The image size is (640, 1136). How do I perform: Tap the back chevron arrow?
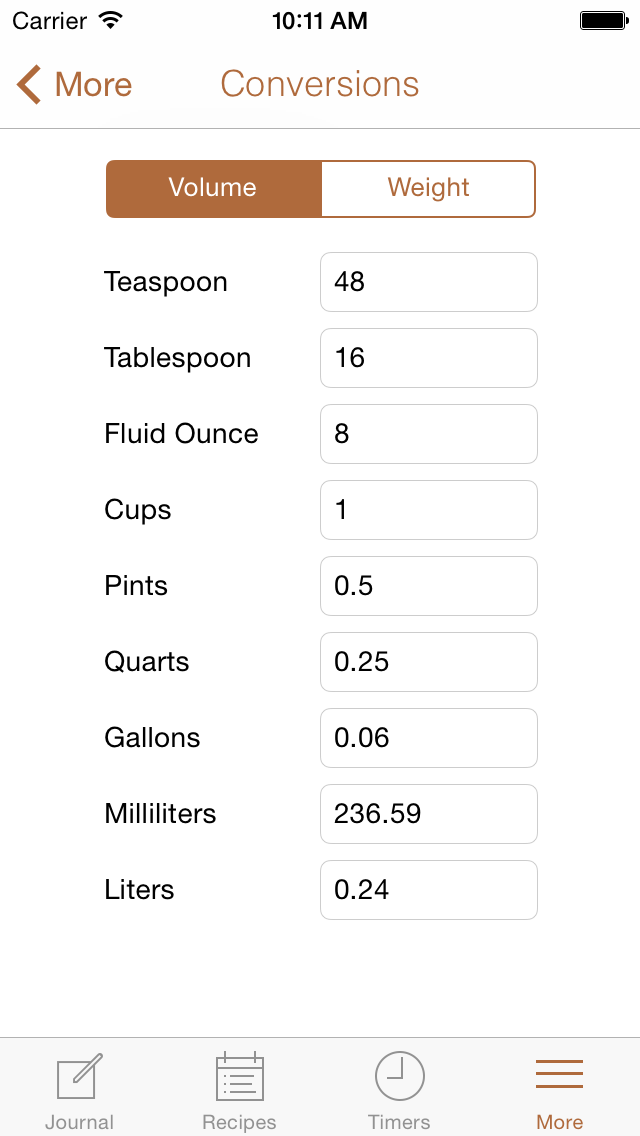click(x=29, y=85)
